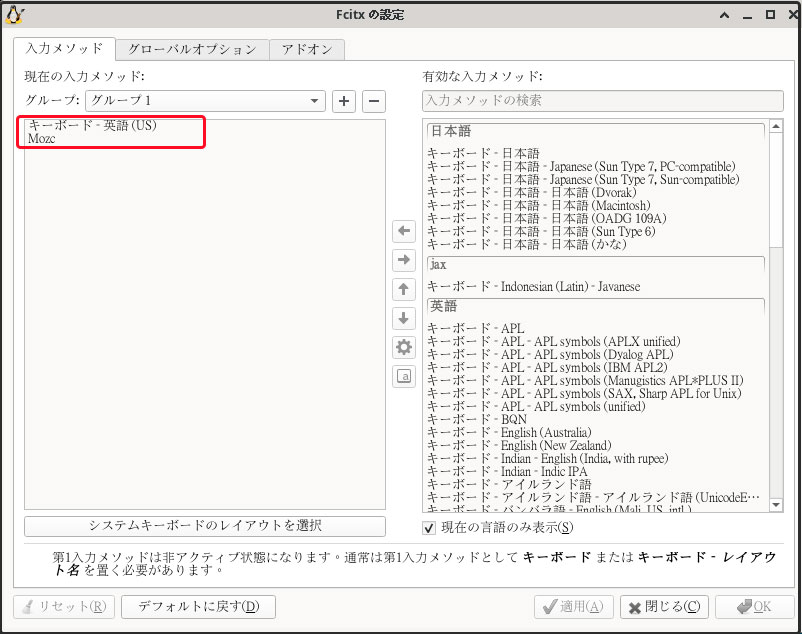Image resolution: width=802 pixels, height=634 pixels.
Task: Click the penguin application icon in title bar
Action: coord(14,15)
